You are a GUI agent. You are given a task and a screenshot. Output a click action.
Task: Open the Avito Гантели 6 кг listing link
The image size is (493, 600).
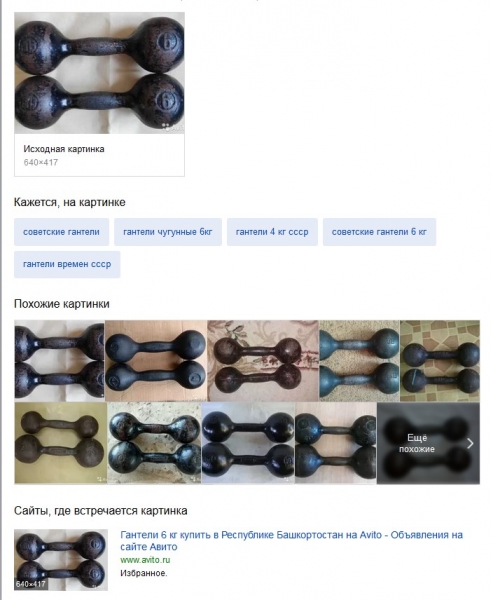click(x=292, y=540)
